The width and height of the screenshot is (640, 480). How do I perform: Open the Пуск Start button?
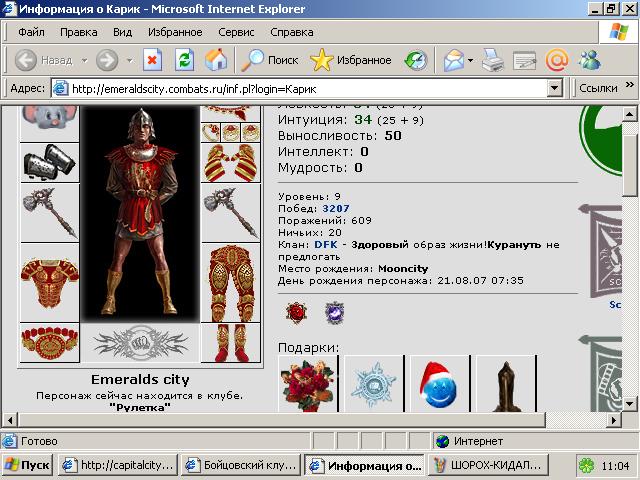(27, 465)
